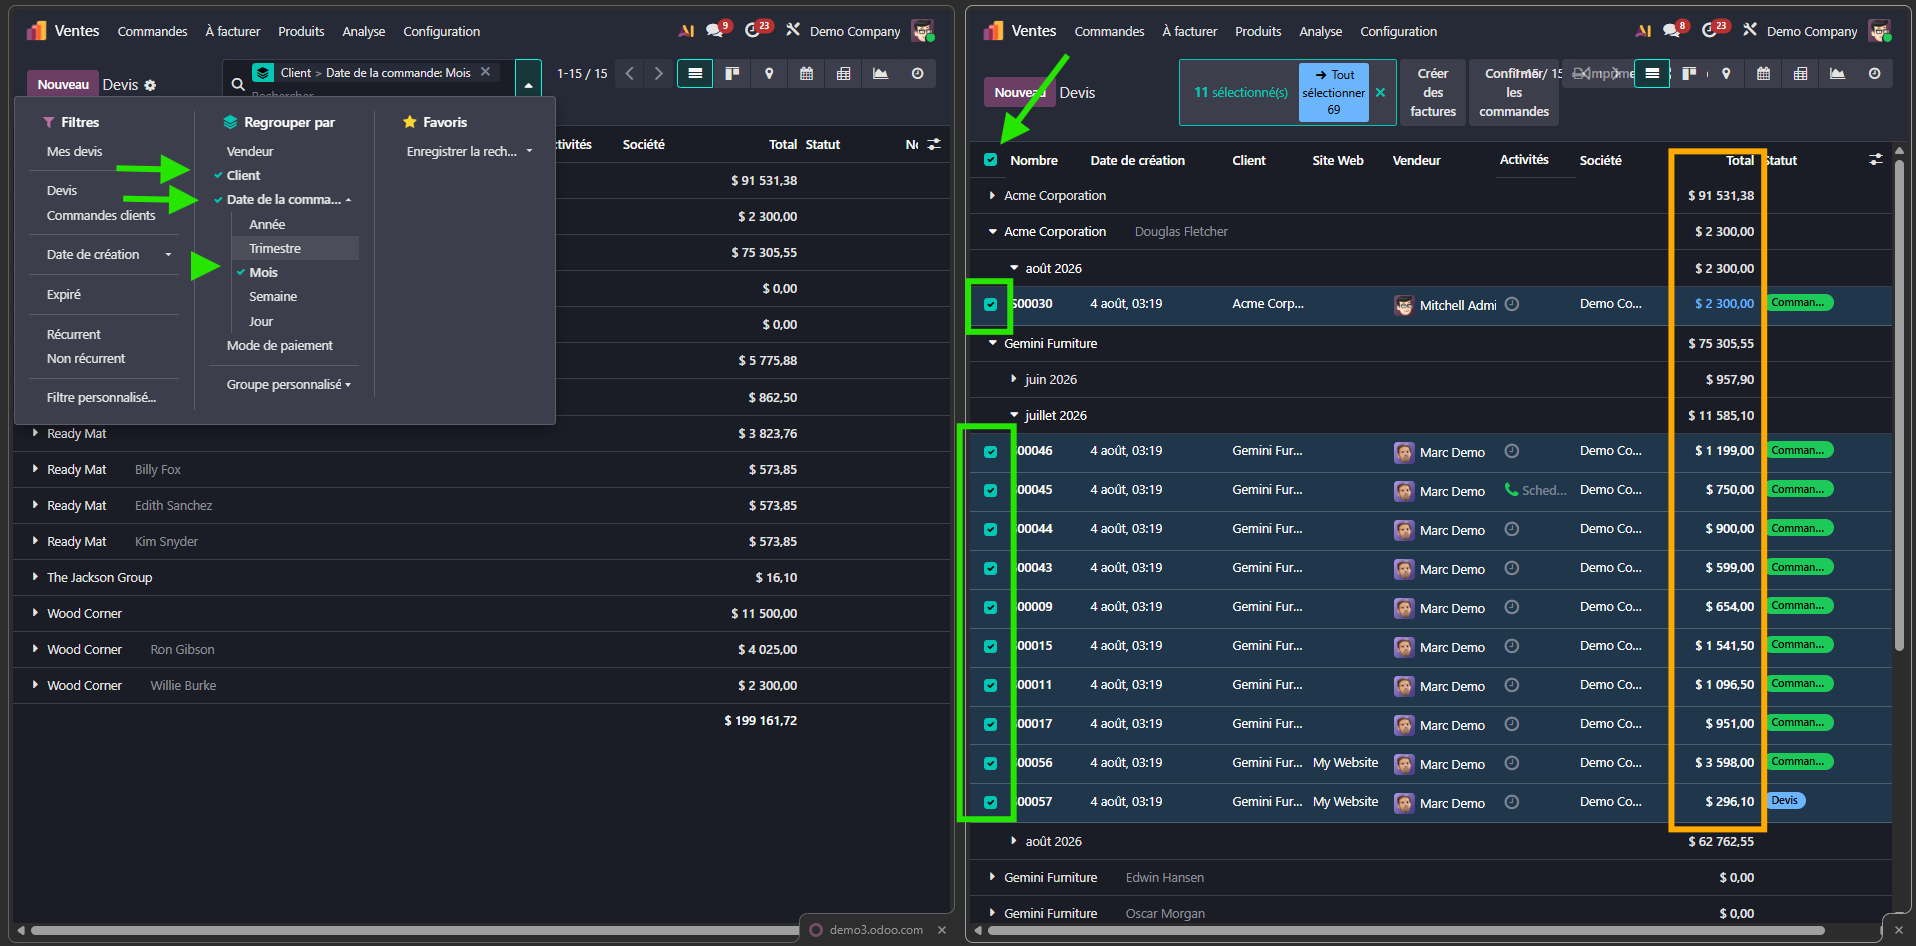Select the Commandes clients filter
This screenshot has height=946, width=1916.
click(x=101, y=215)
